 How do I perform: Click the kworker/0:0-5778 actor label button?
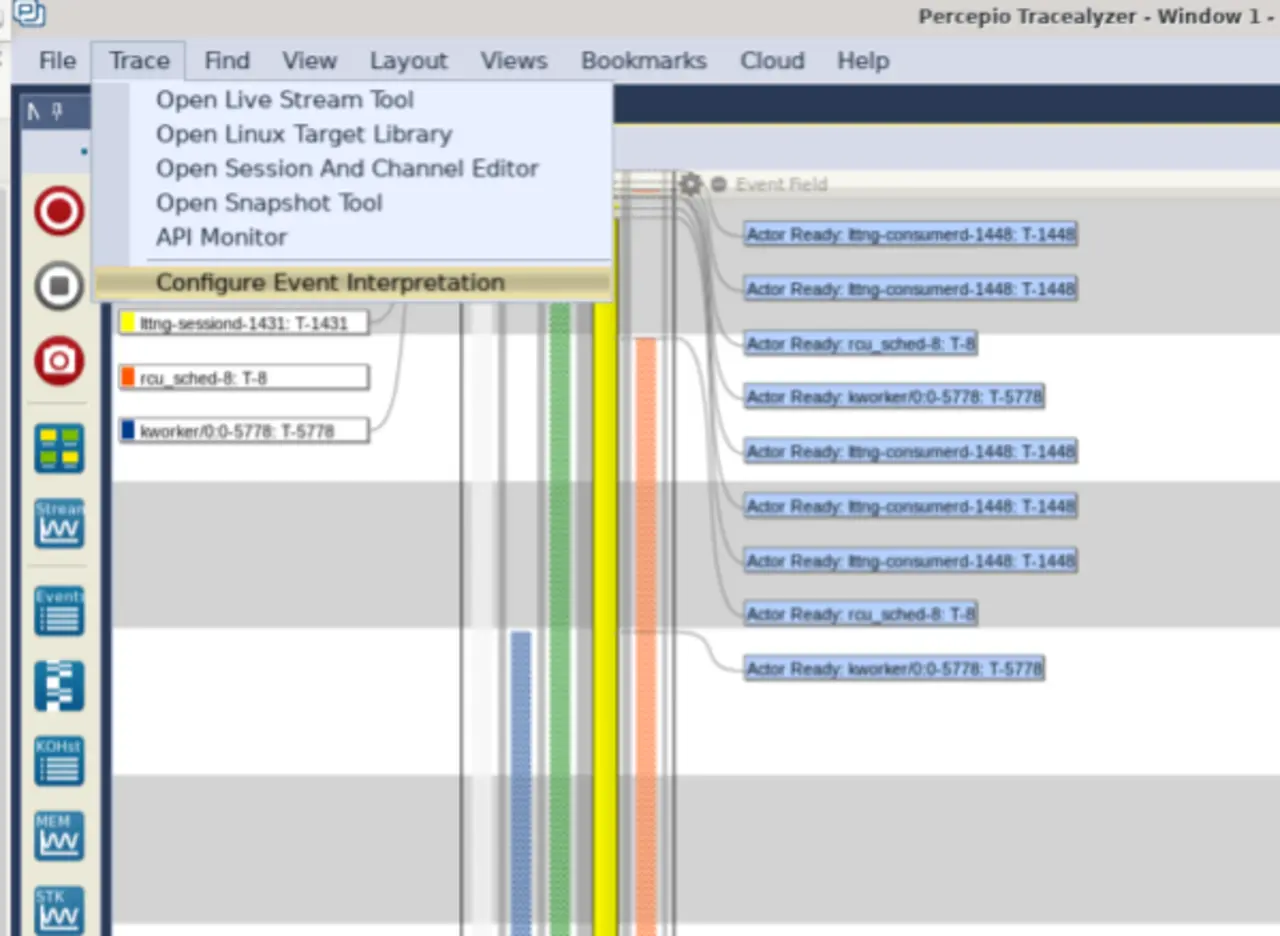[x=243, y=431]
